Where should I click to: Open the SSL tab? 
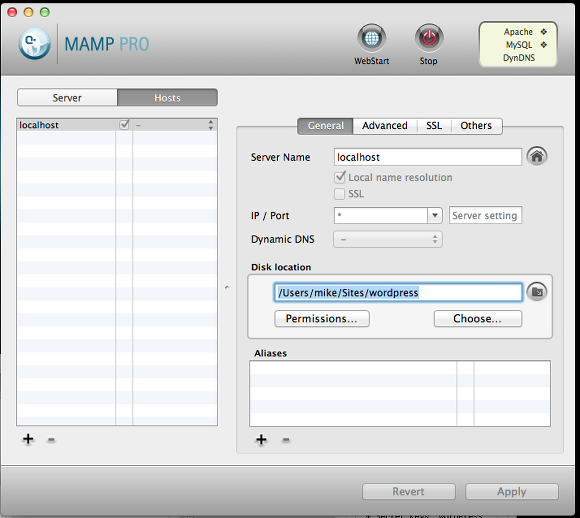[434, 126]
